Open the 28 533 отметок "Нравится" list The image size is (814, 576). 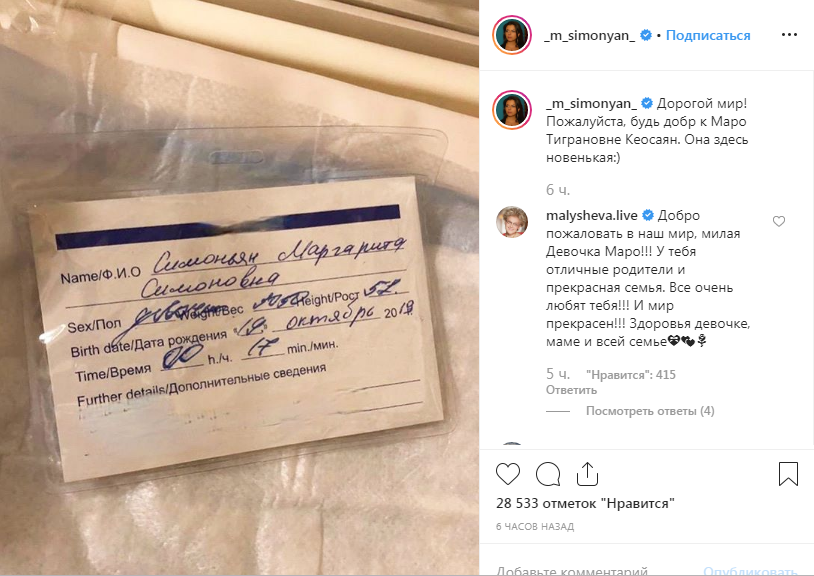(x=585, y=503)
